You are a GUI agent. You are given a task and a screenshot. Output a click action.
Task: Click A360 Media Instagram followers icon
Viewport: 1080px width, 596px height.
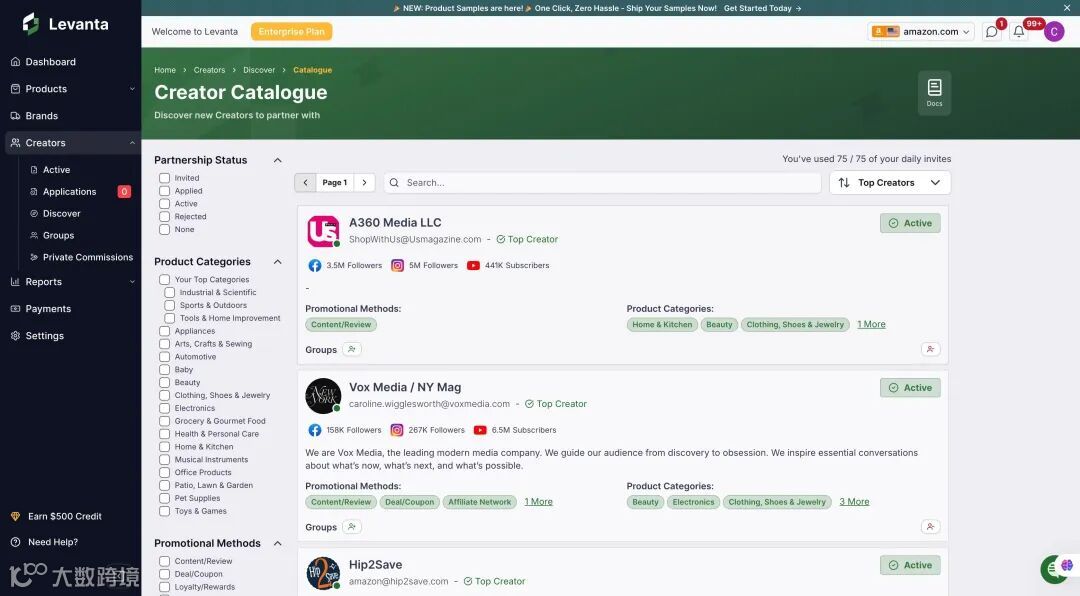tap(397, 265)
